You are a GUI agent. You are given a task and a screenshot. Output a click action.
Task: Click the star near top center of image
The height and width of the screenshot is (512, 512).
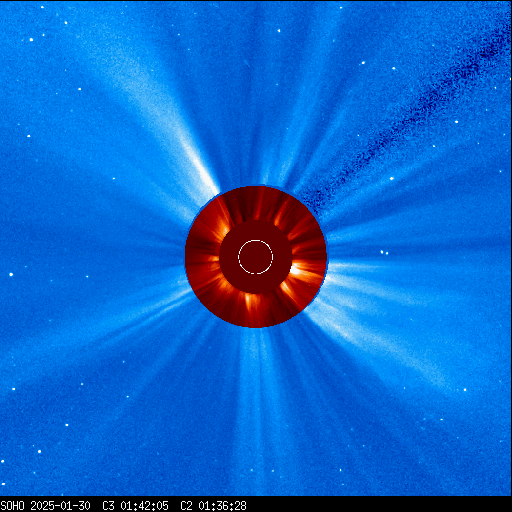279,31
